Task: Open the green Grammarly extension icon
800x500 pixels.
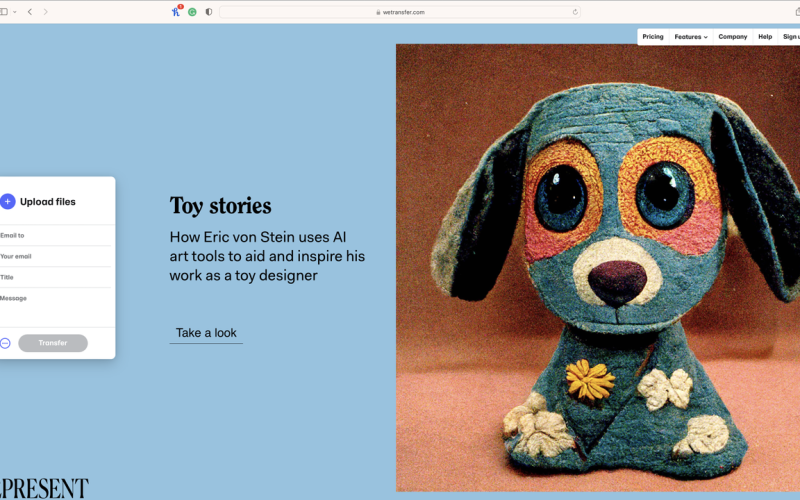Action: click(x=192, y=12)
